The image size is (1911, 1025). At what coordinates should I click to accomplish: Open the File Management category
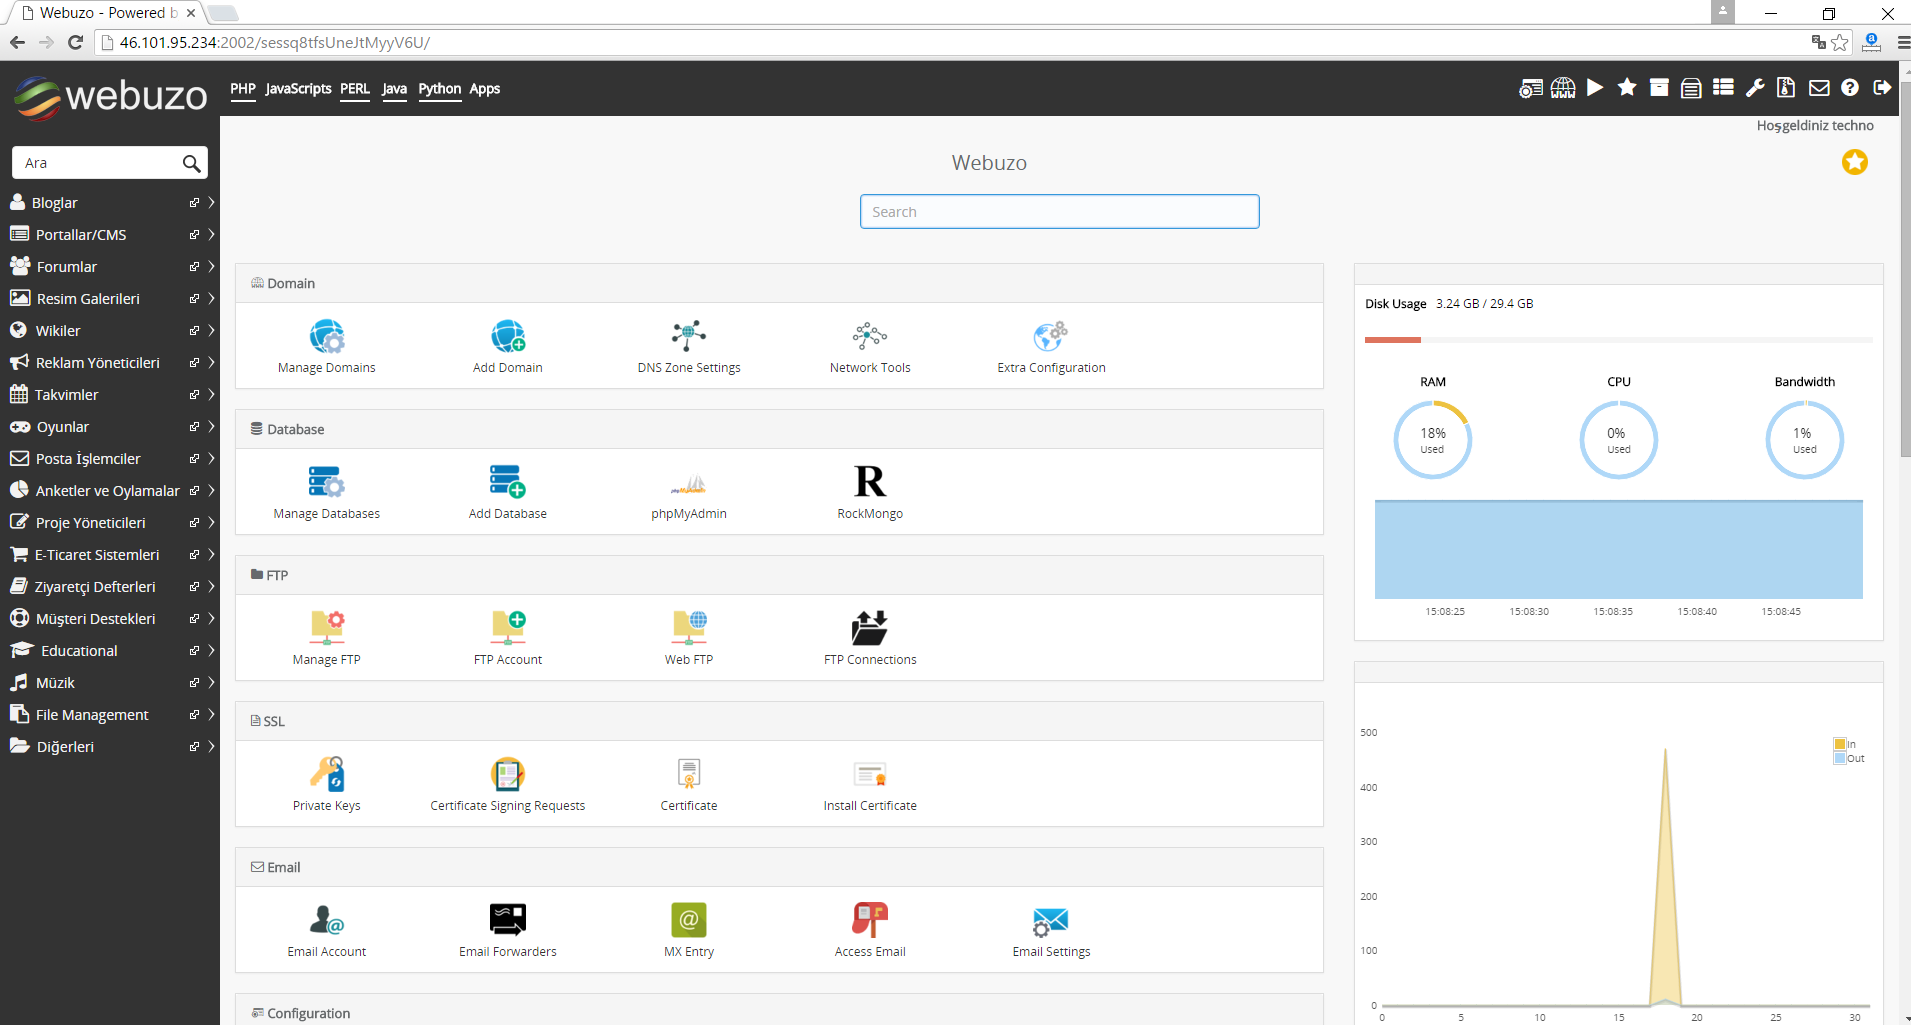(92, 714)
